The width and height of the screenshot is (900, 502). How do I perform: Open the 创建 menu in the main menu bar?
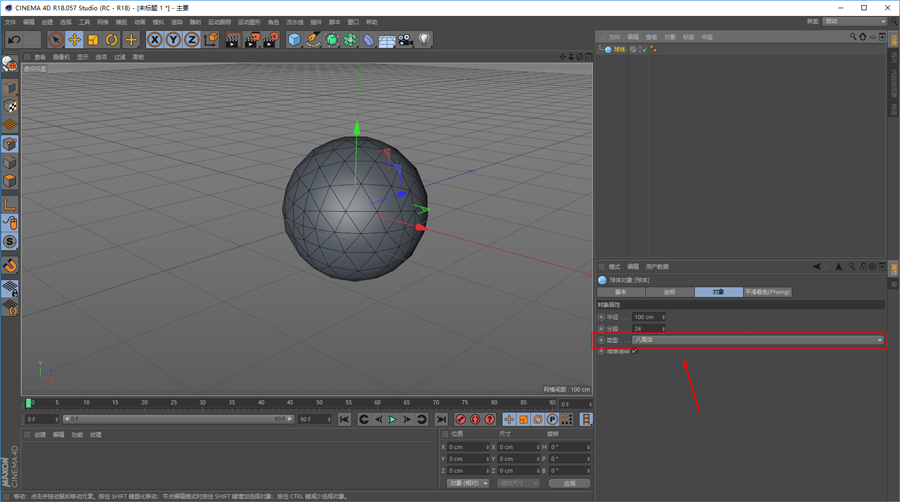tap(47, 22)
